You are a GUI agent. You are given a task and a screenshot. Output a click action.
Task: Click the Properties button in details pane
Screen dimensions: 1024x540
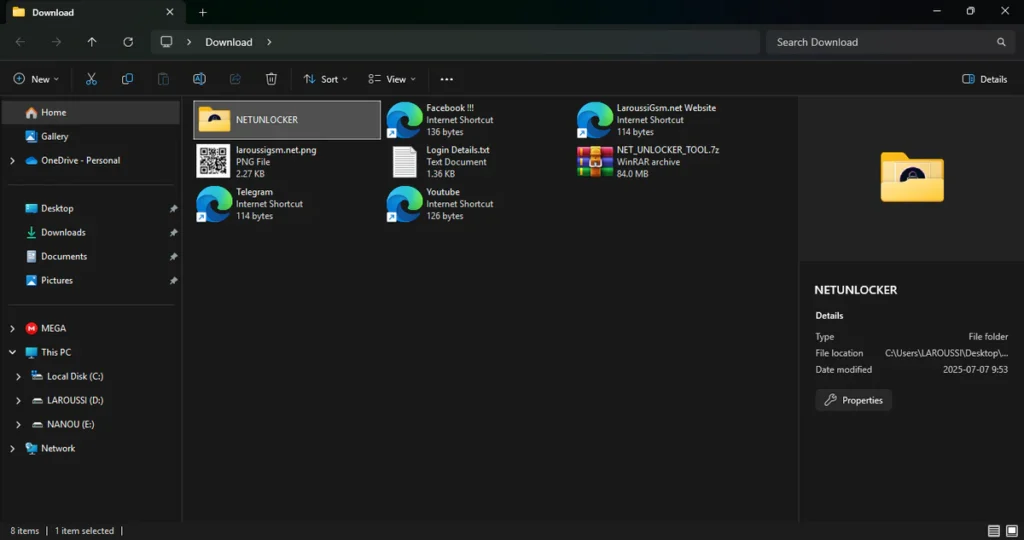[854, 400]
